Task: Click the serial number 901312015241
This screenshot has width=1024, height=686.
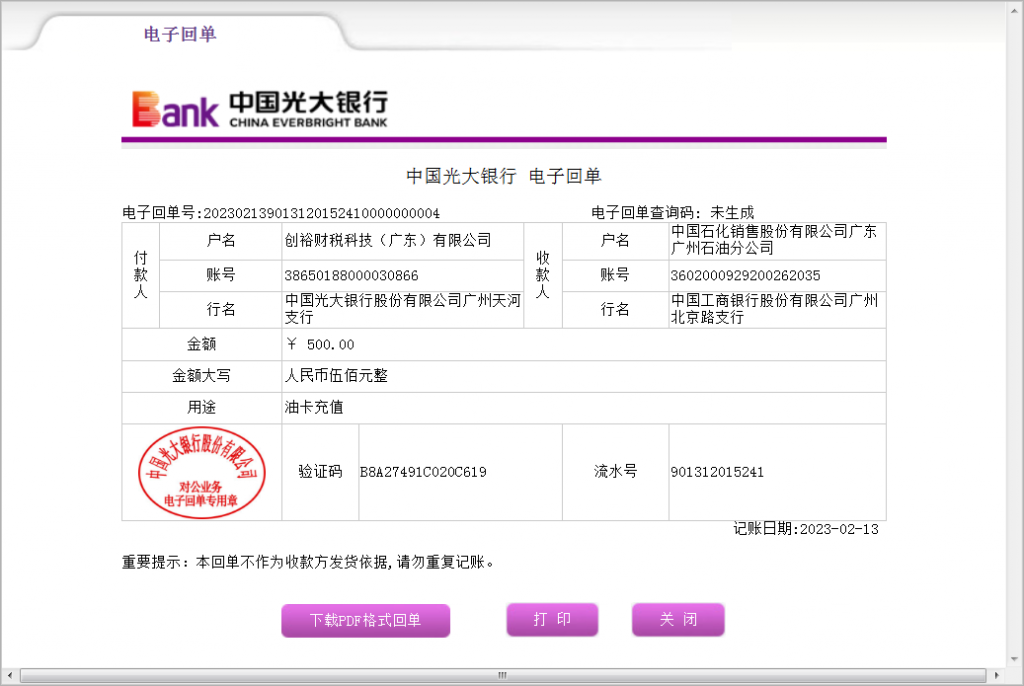Action: [x=716, y=472]
